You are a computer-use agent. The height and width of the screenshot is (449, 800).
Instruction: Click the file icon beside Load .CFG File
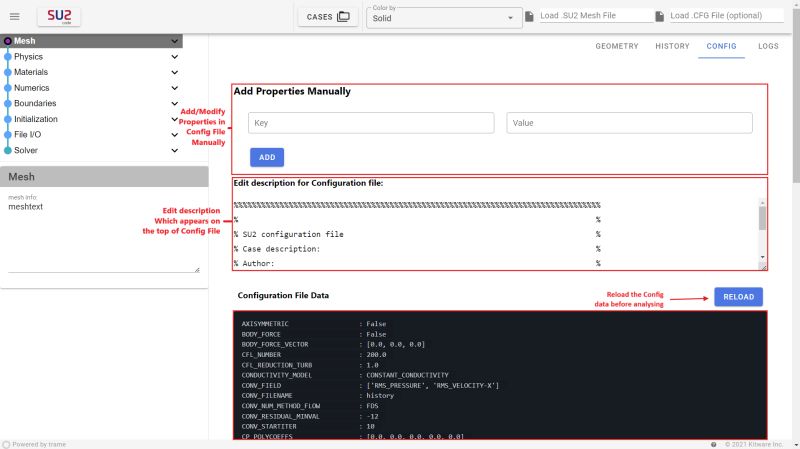pos(659,16)
